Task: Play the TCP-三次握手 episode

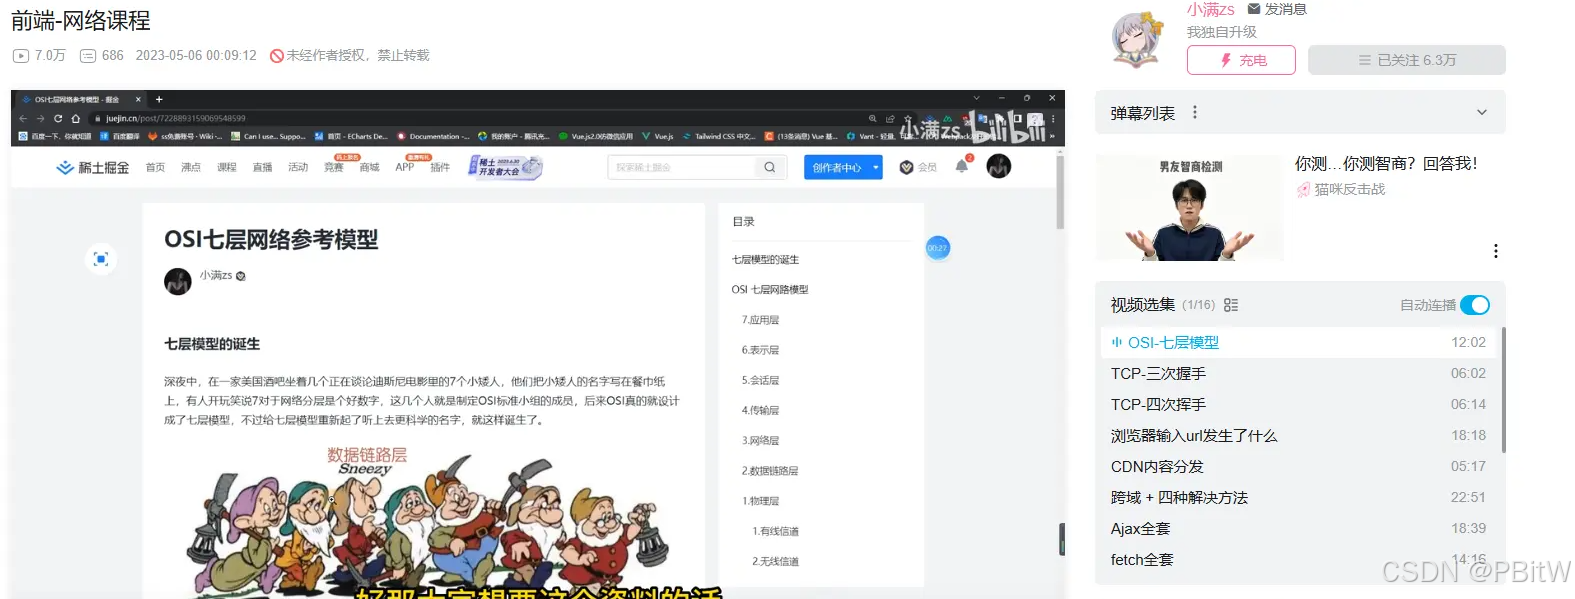Action: (x=1299, y=373)
